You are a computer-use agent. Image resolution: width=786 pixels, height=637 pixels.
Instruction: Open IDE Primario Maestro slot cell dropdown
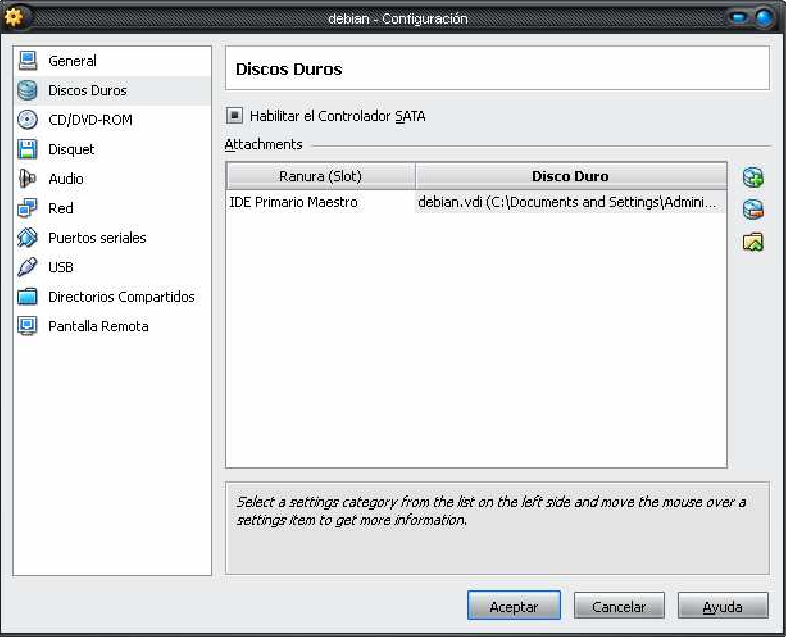(x=320, y=203)
